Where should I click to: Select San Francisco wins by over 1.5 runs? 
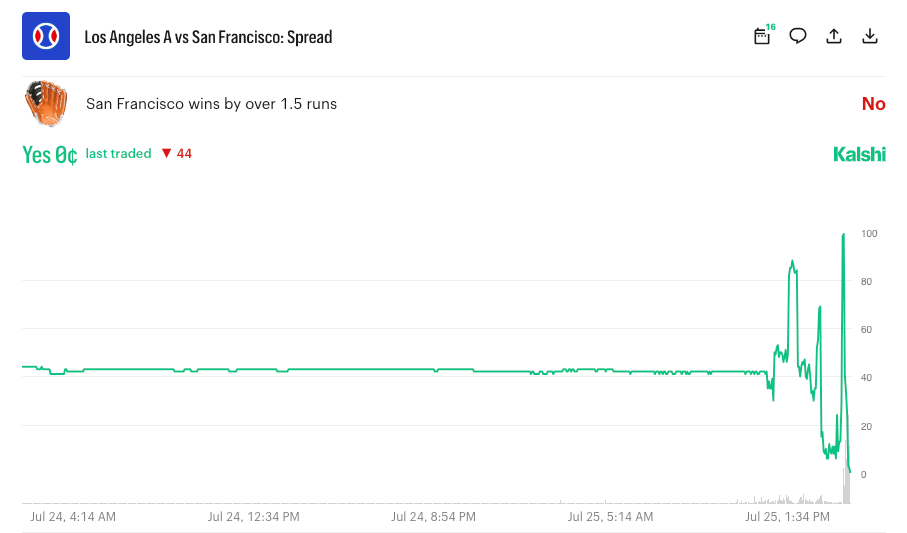(211, 104)
